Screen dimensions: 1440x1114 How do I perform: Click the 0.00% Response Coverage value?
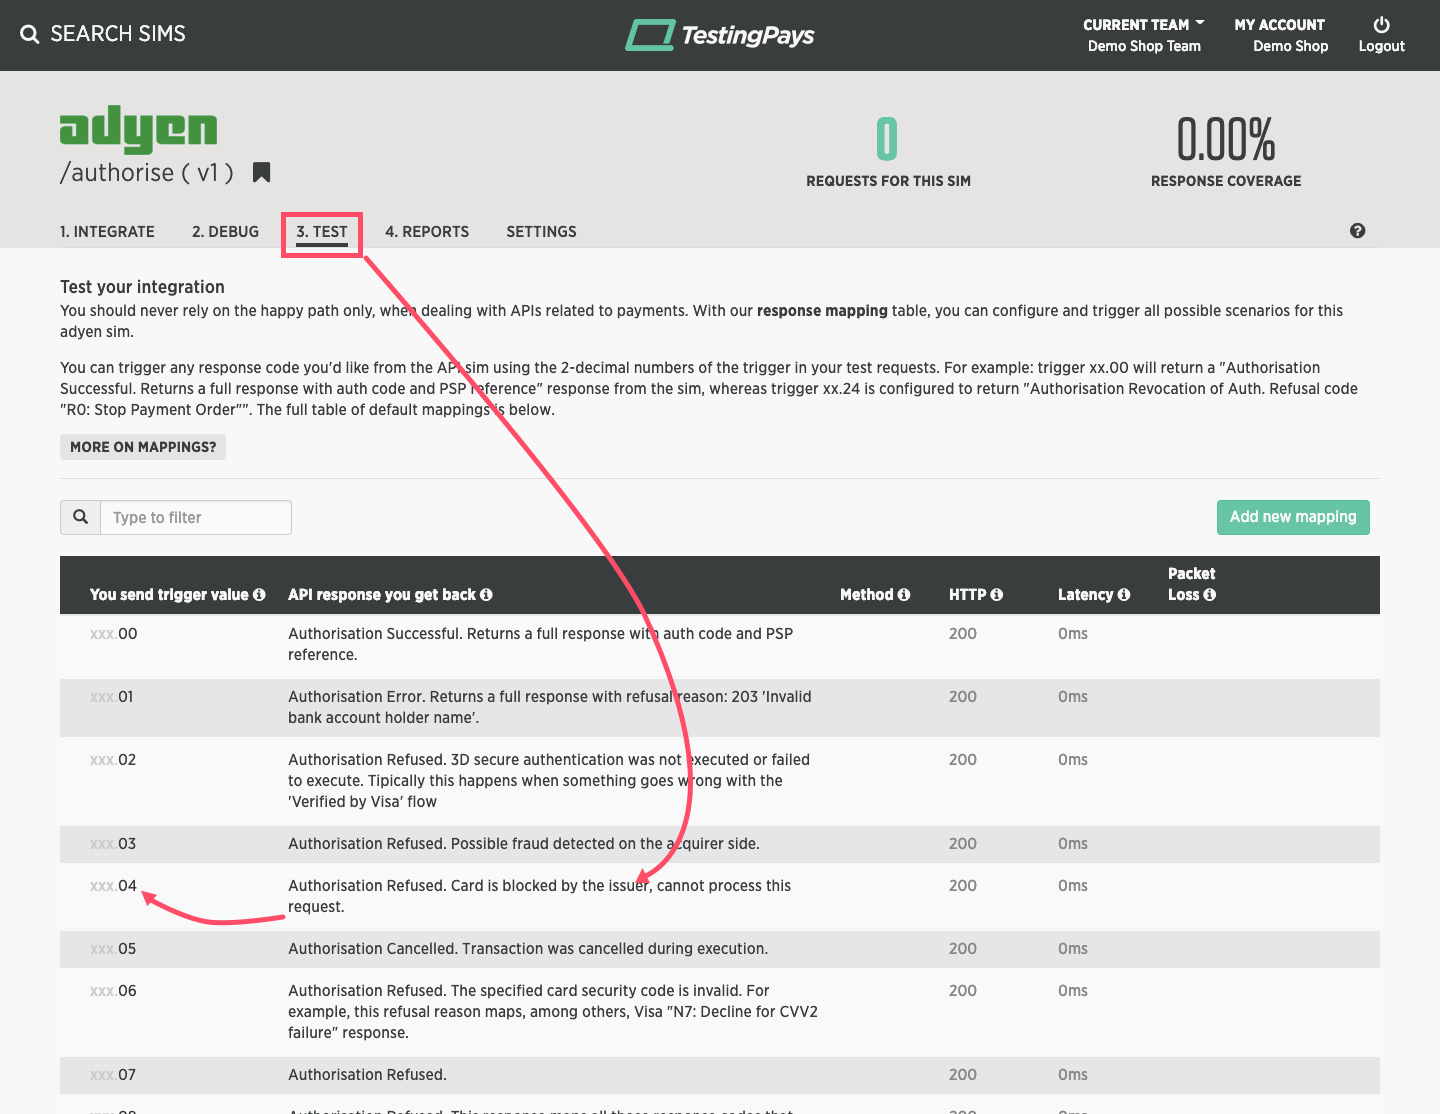coord(1226,139)
